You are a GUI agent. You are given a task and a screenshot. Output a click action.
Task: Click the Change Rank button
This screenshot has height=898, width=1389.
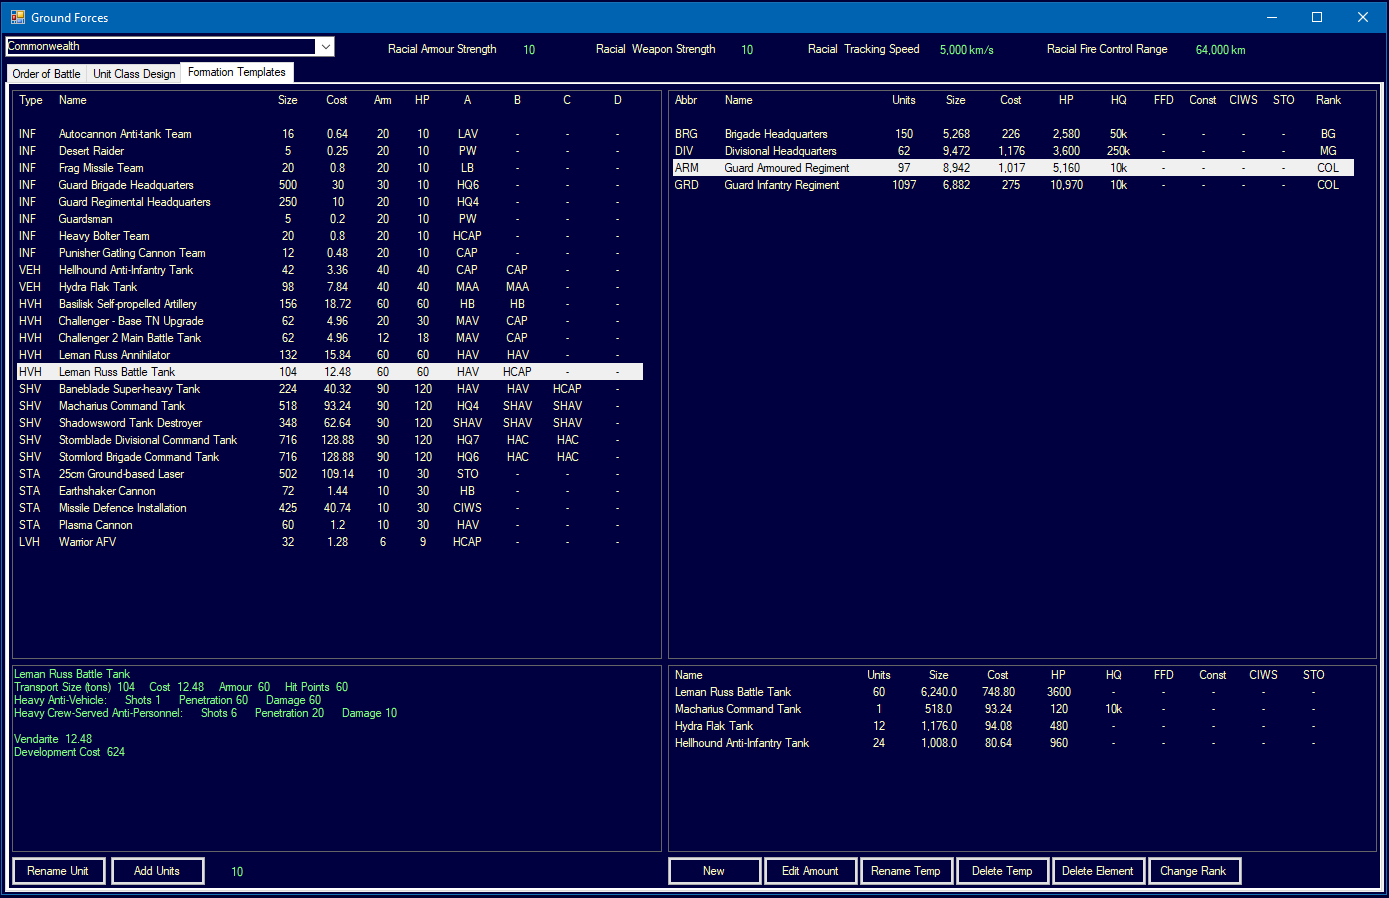pos(1194,871)
